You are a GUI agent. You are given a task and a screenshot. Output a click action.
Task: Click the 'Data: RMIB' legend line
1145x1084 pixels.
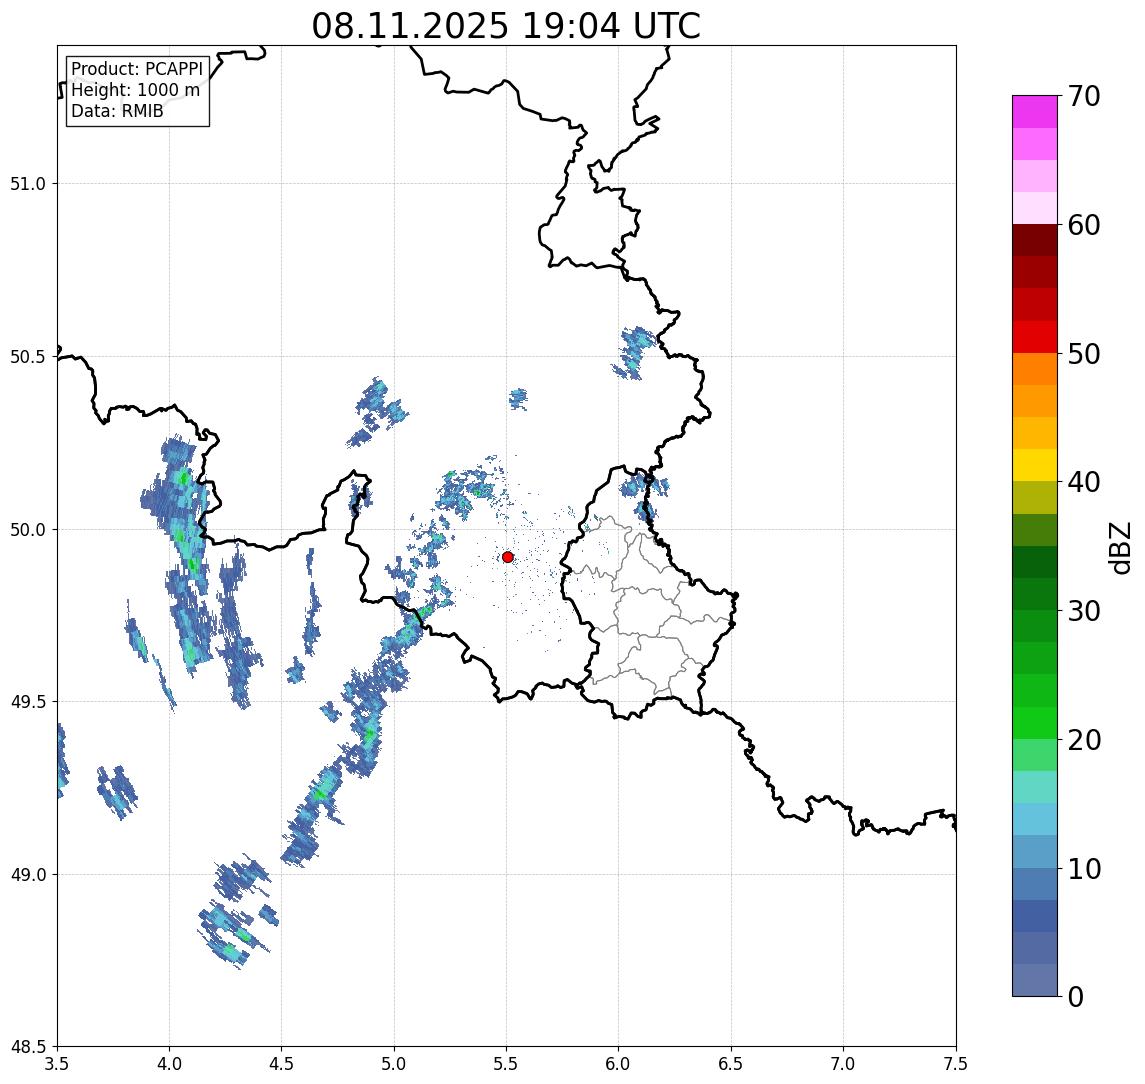[117, 111]
